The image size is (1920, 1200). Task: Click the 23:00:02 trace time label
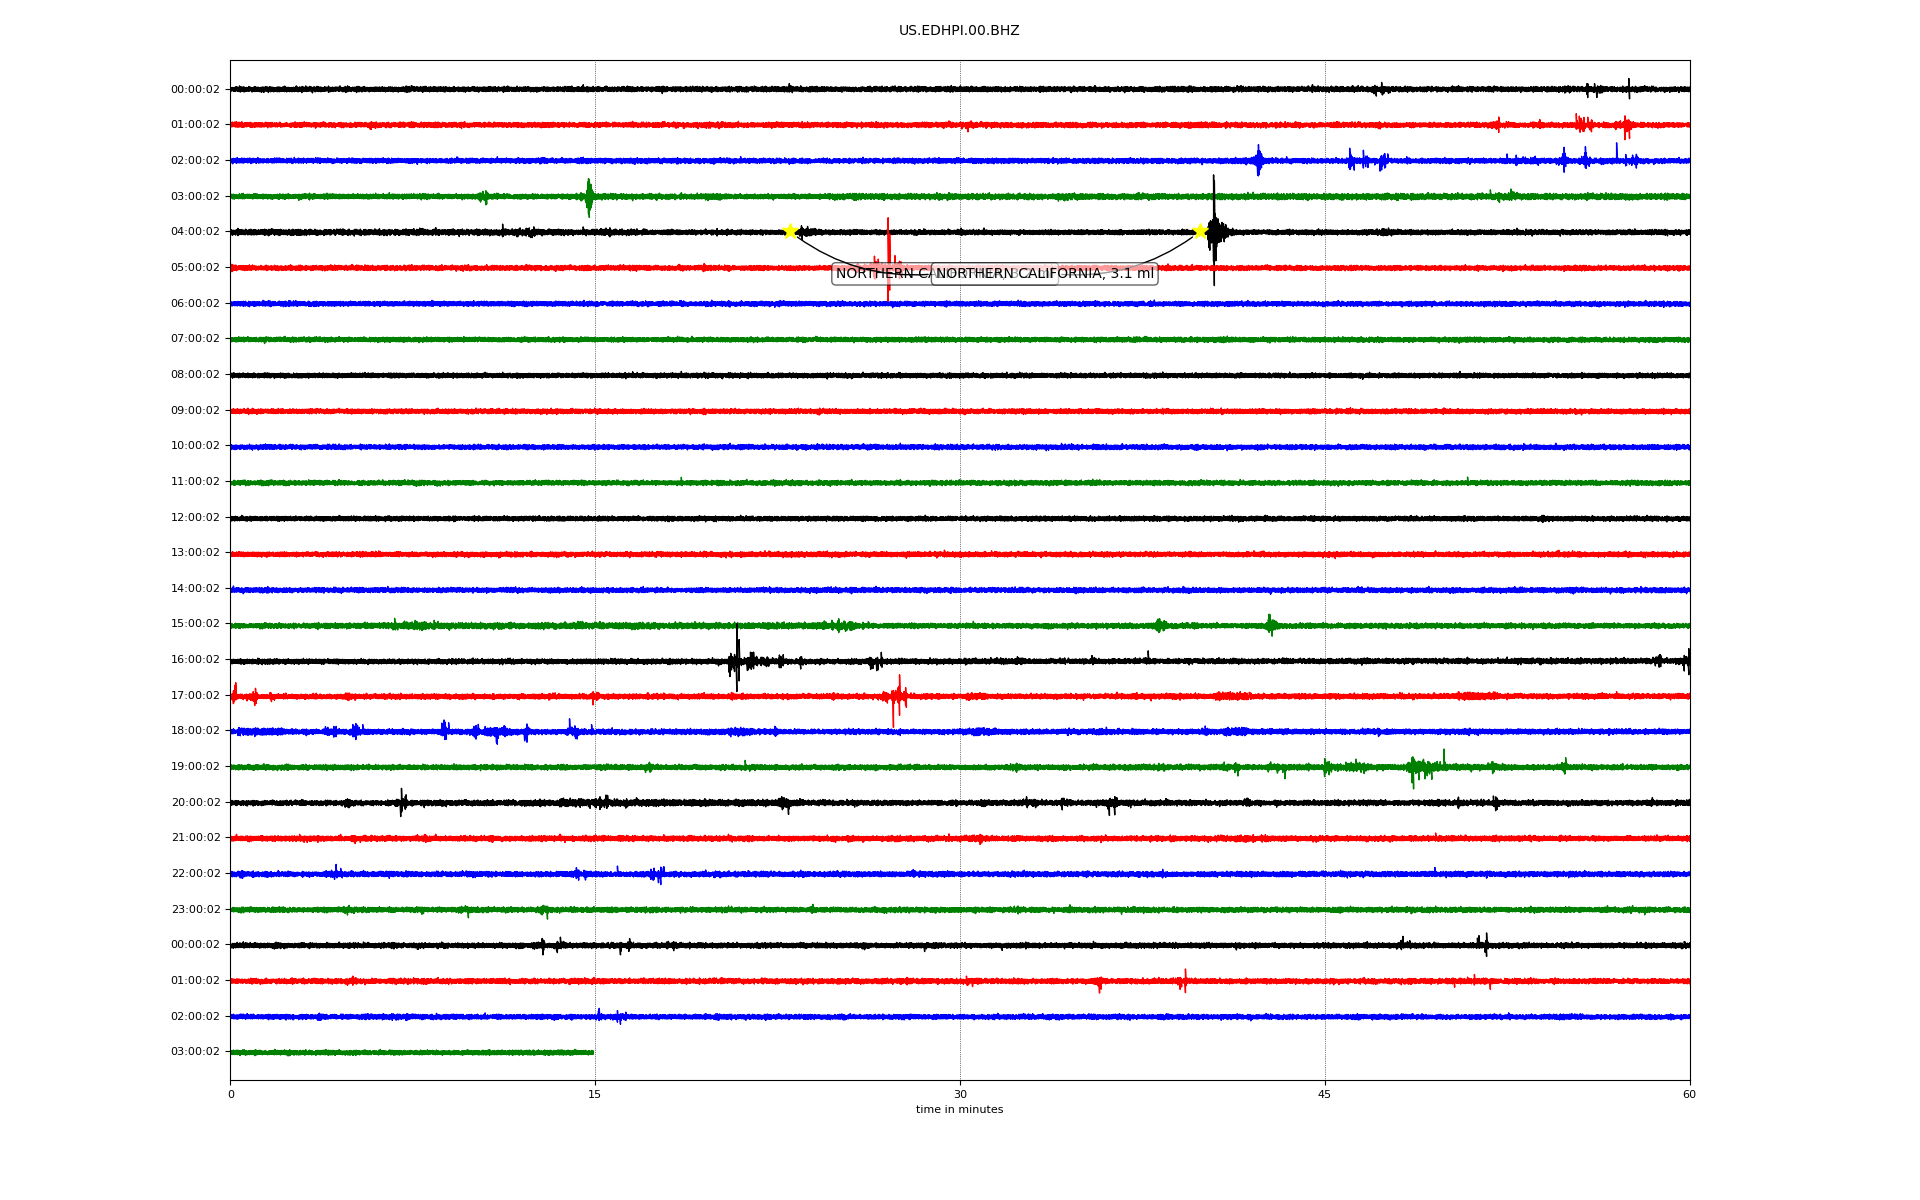tap(195, 910)
